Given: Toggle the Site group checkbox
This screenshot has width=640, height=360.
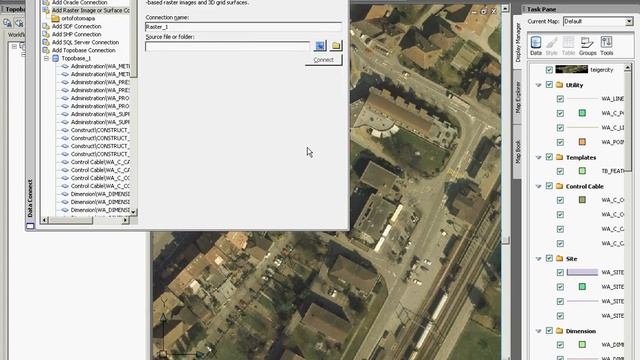Looking at the screenshot, I should tap(549, 258).
